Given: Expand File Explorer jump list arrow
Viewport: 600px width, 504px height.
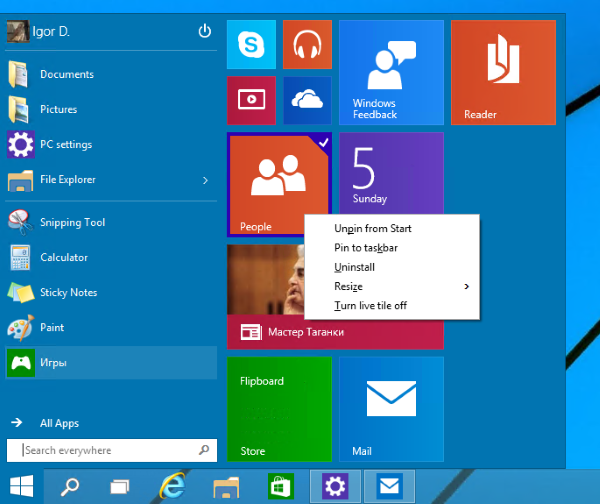Looking at the screenshot, I should pyautogui.click(x=205, y=180).
